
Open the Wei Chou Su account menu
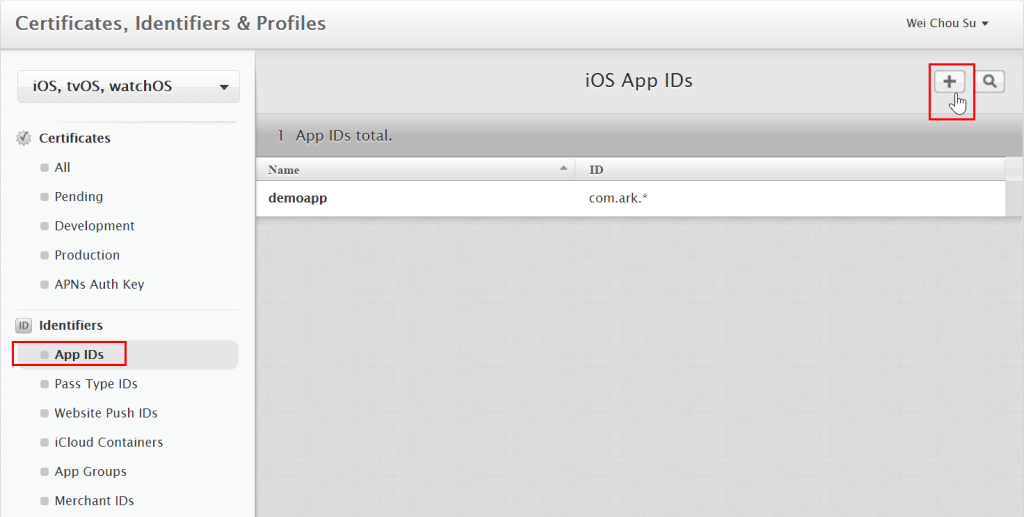947,23
